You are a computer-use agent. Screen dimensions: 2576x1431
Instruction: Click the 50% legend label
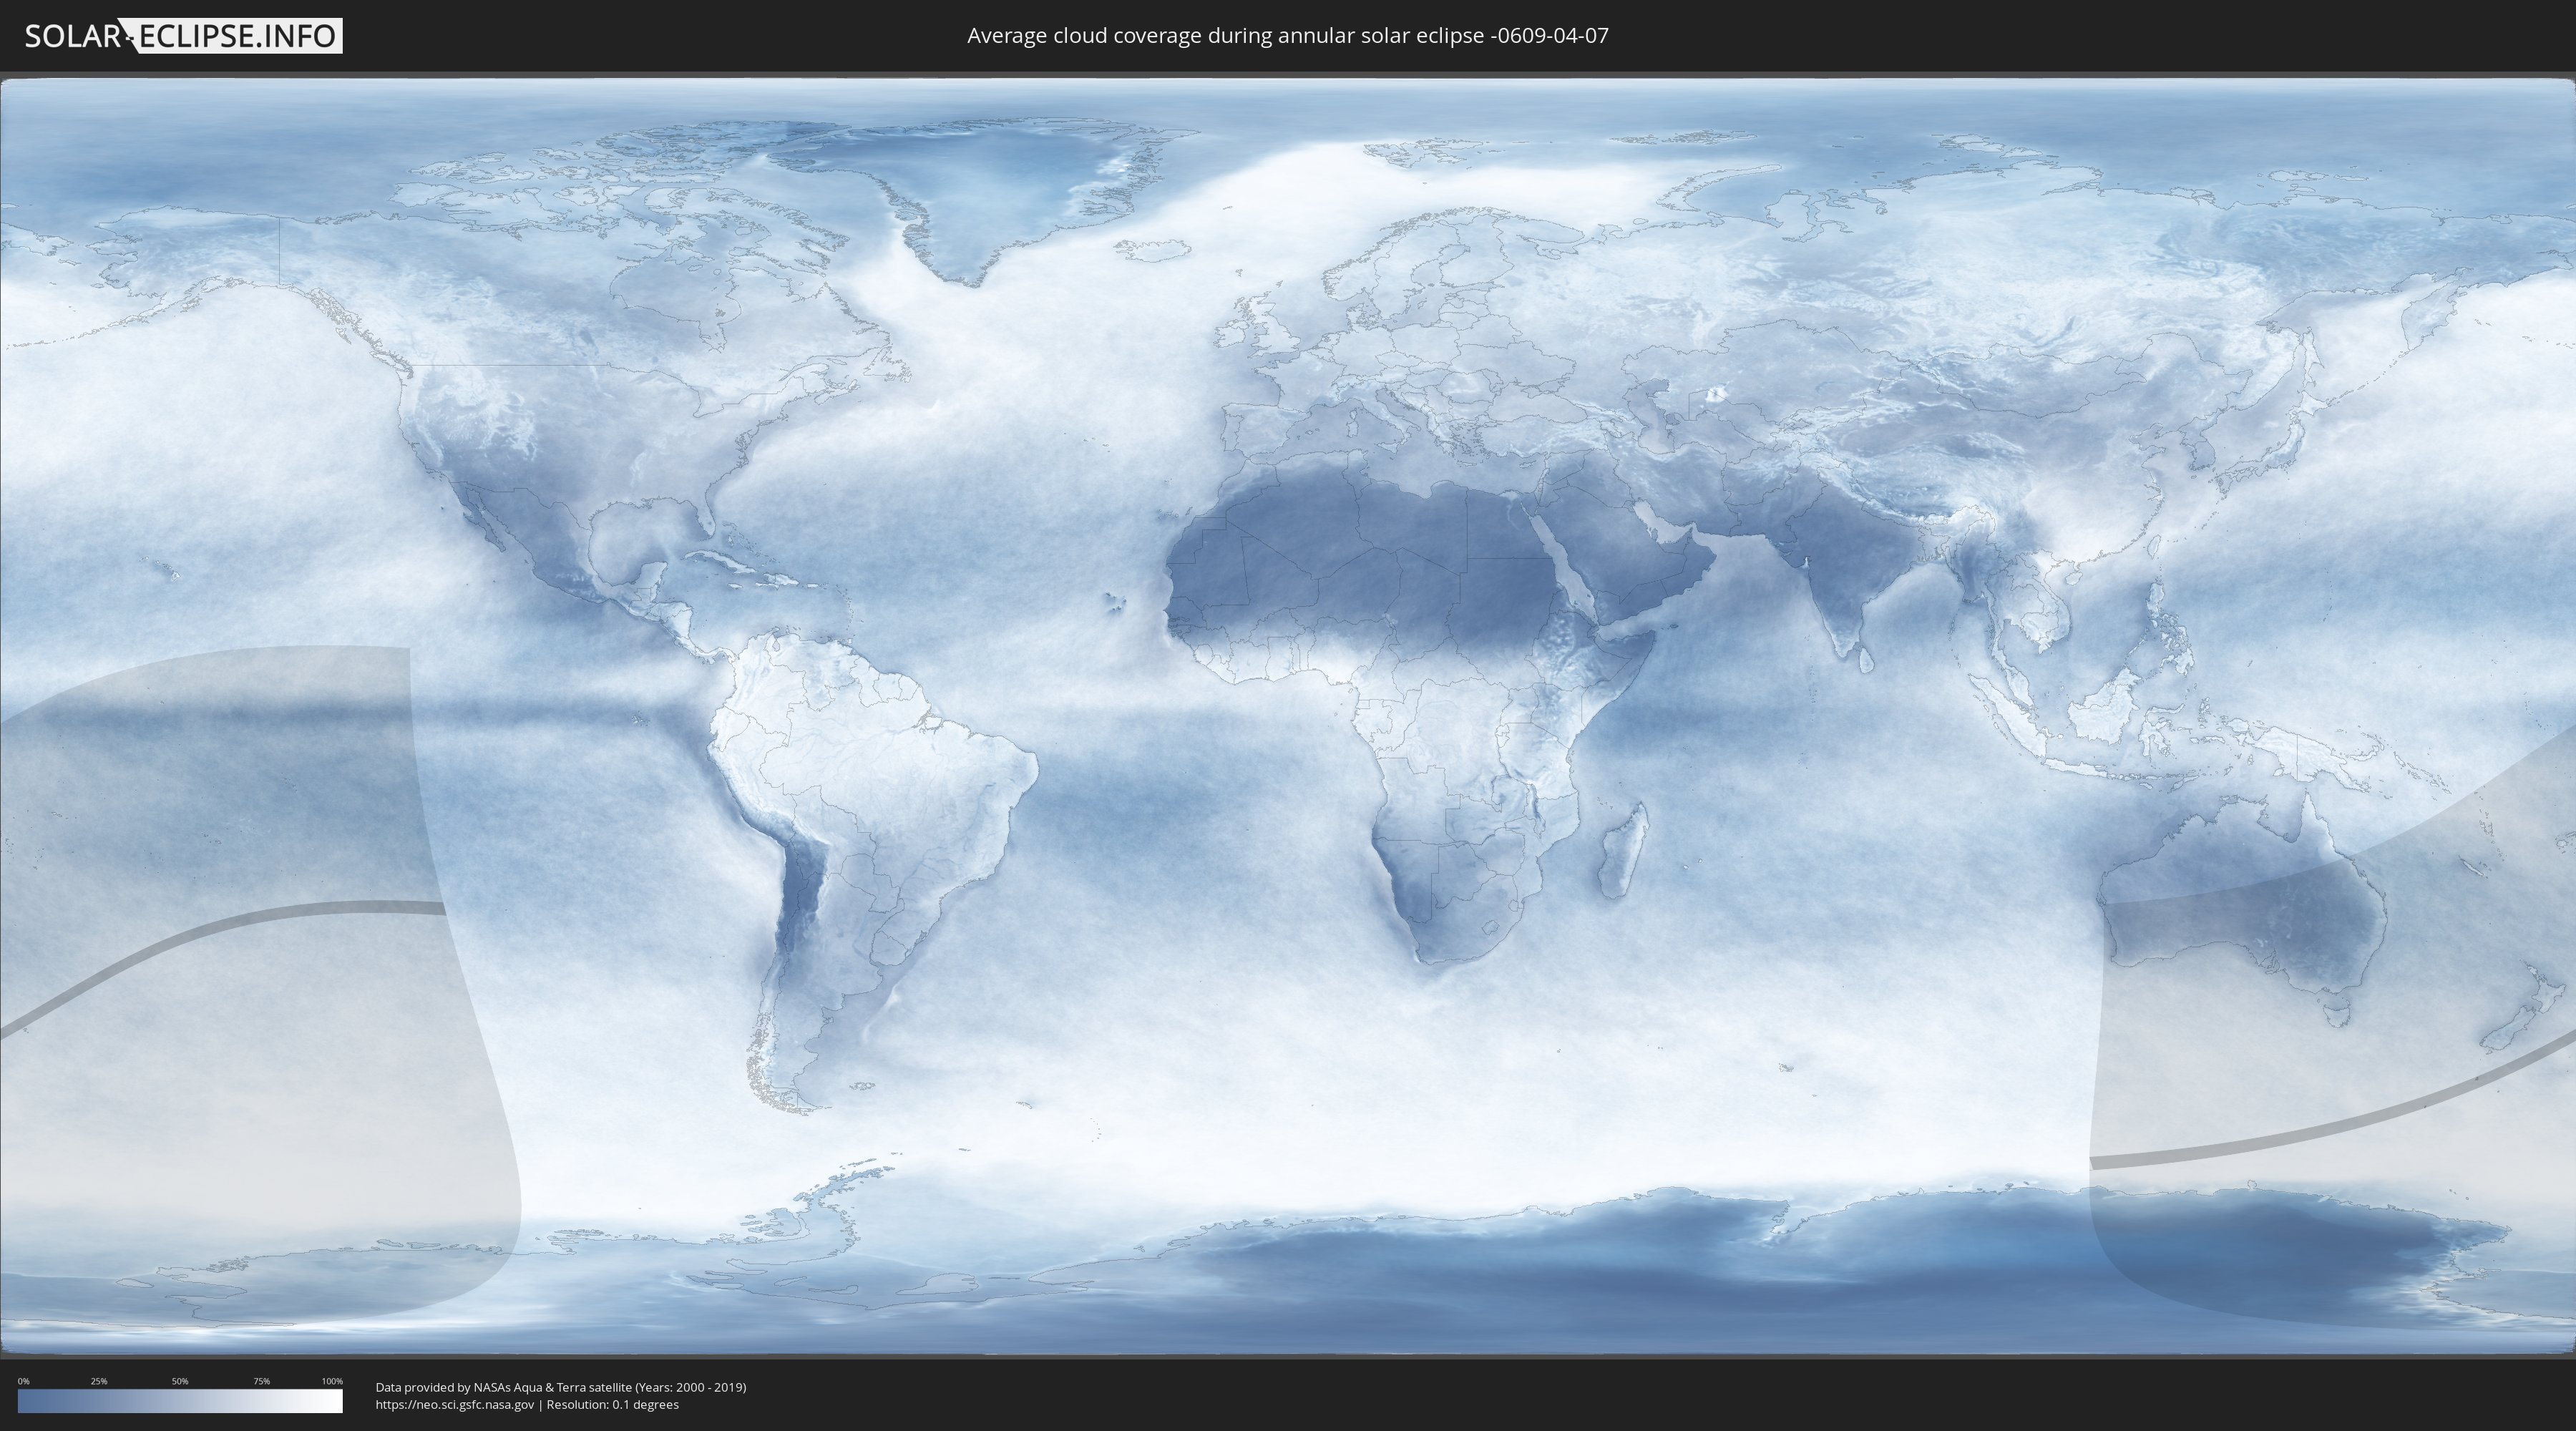(180, 1381)
